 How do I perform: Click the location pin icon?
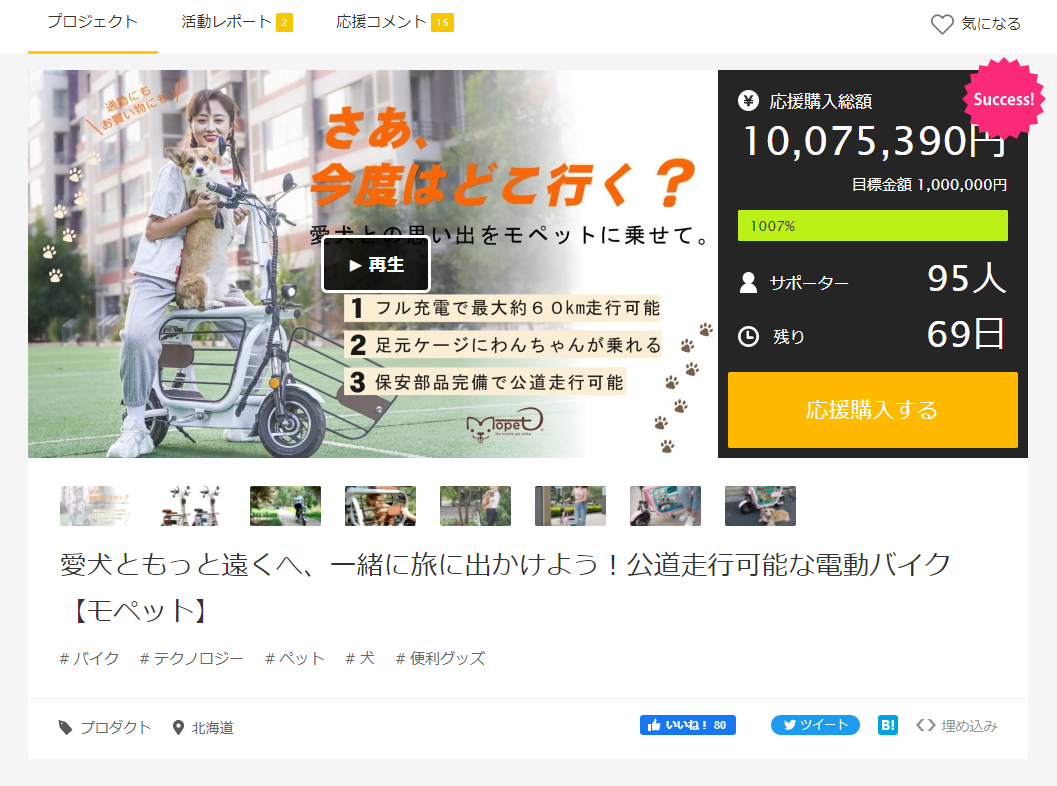[178, 727]
